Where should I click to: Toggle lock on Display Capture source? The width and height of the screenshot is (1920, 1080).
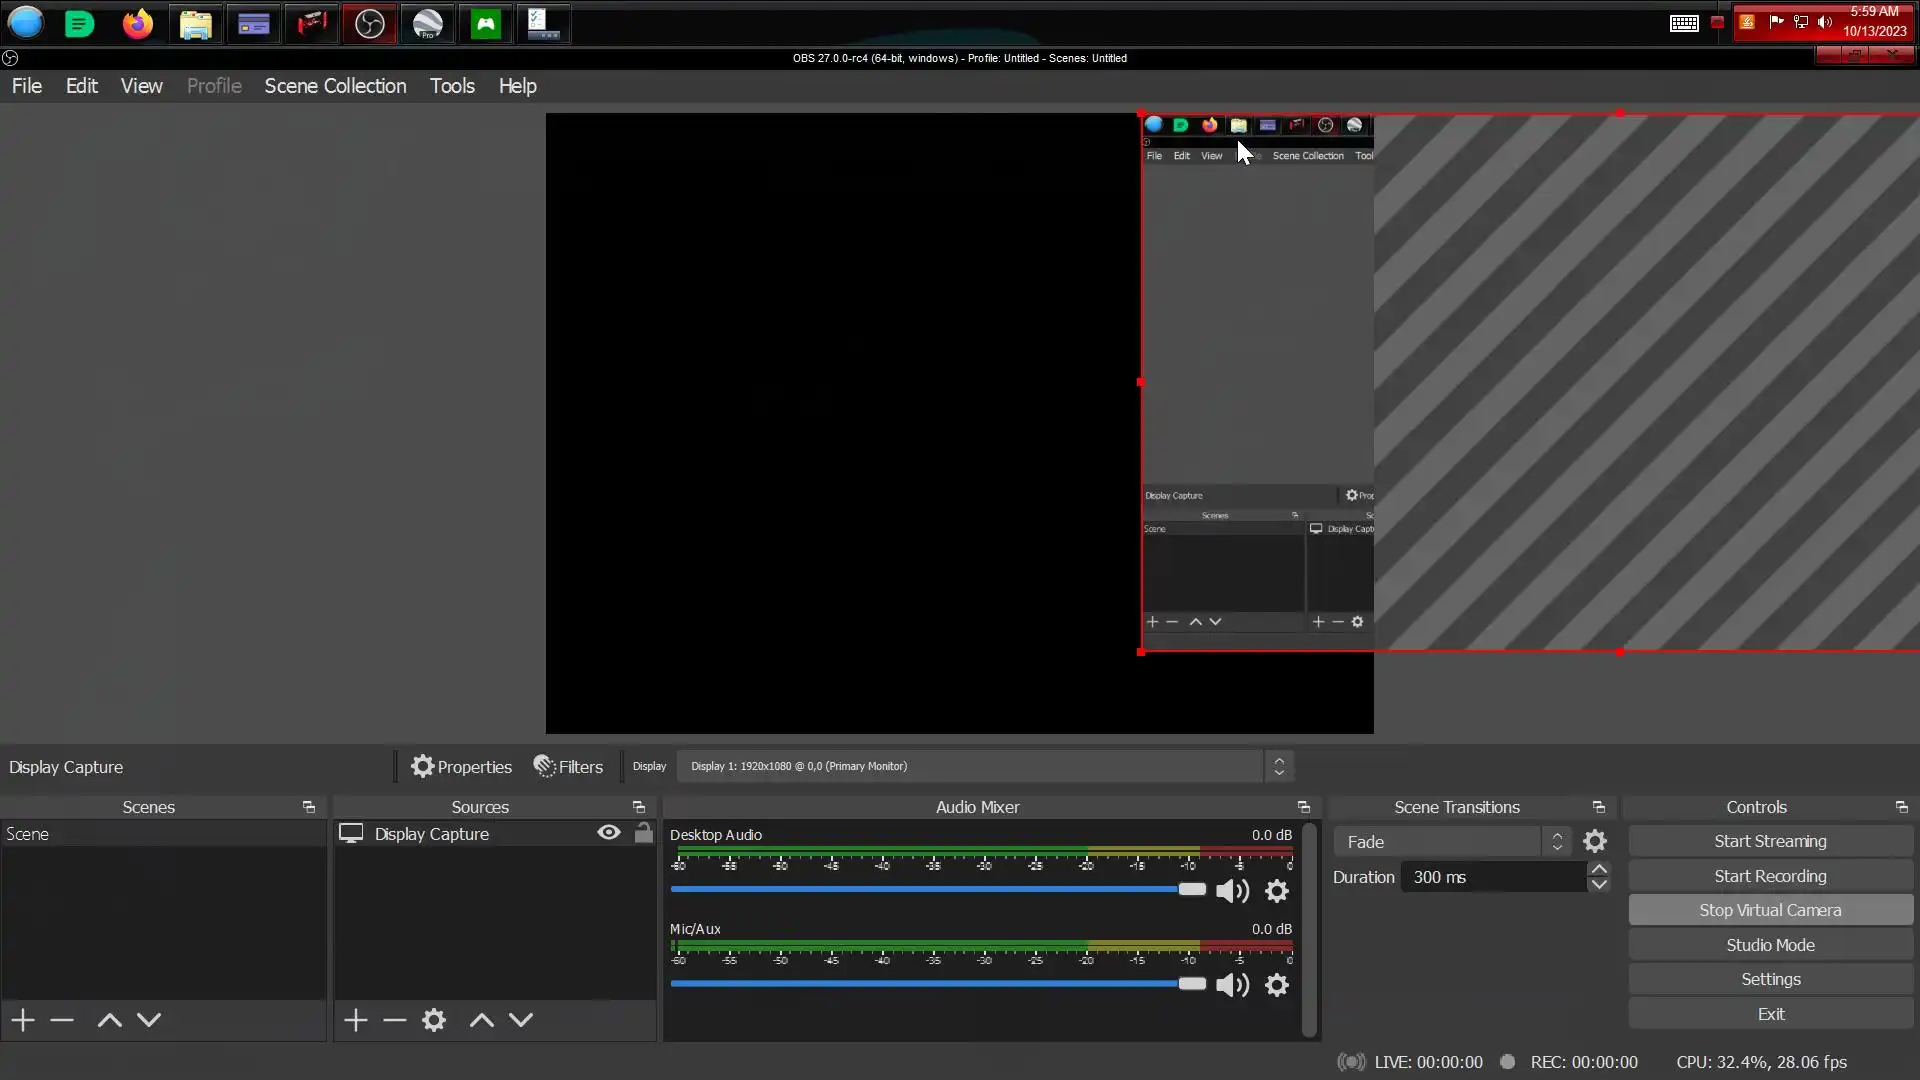coord(644,833)
